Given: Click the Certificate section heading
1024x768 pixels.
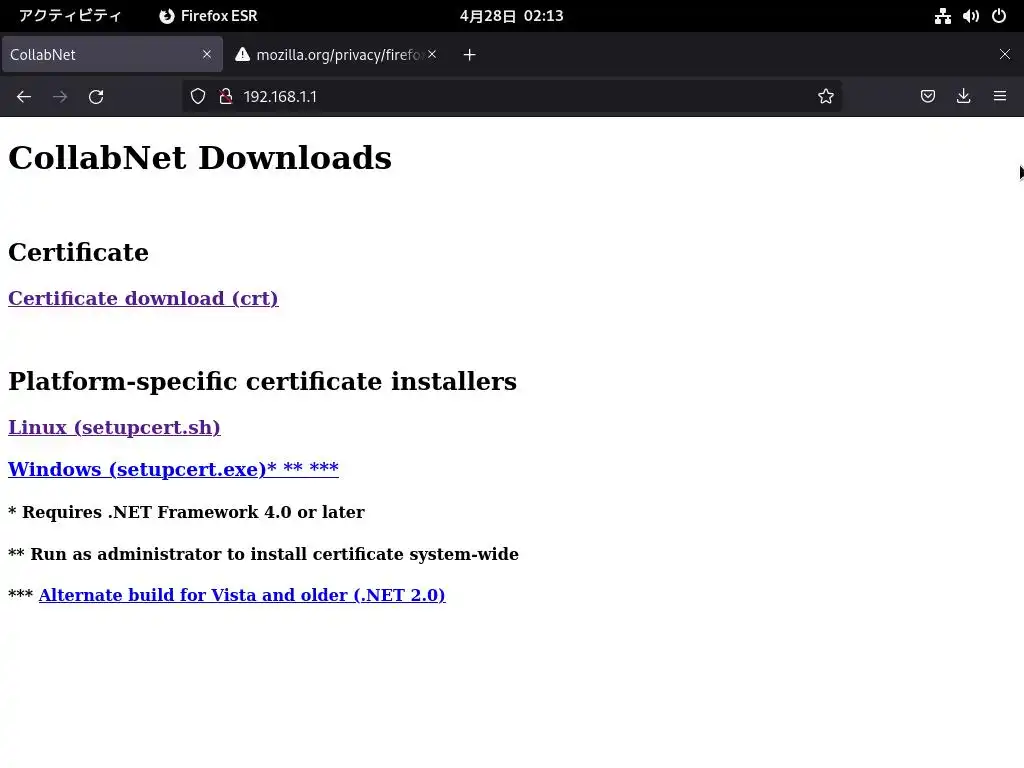Looking at the screenshot, I should (x=78, y=253).
